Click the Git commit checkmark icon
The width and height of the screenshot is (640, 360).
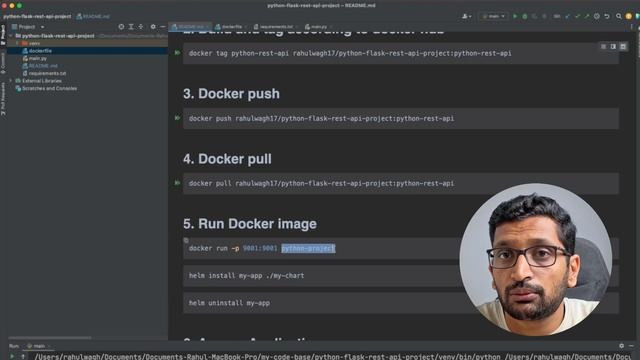point(577,16)
